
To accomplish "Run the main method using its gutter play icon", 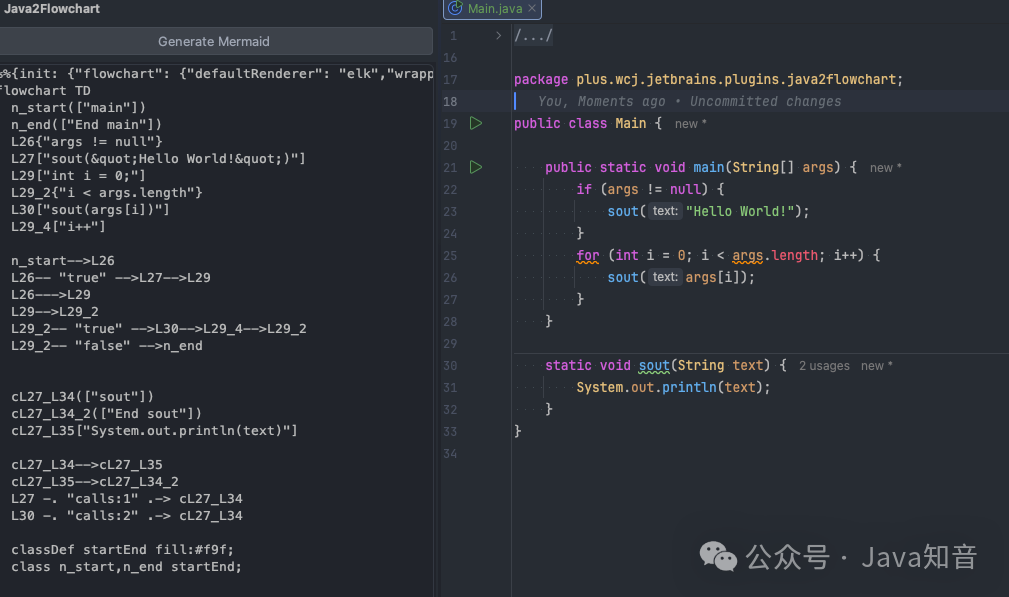I will point(476,167).
